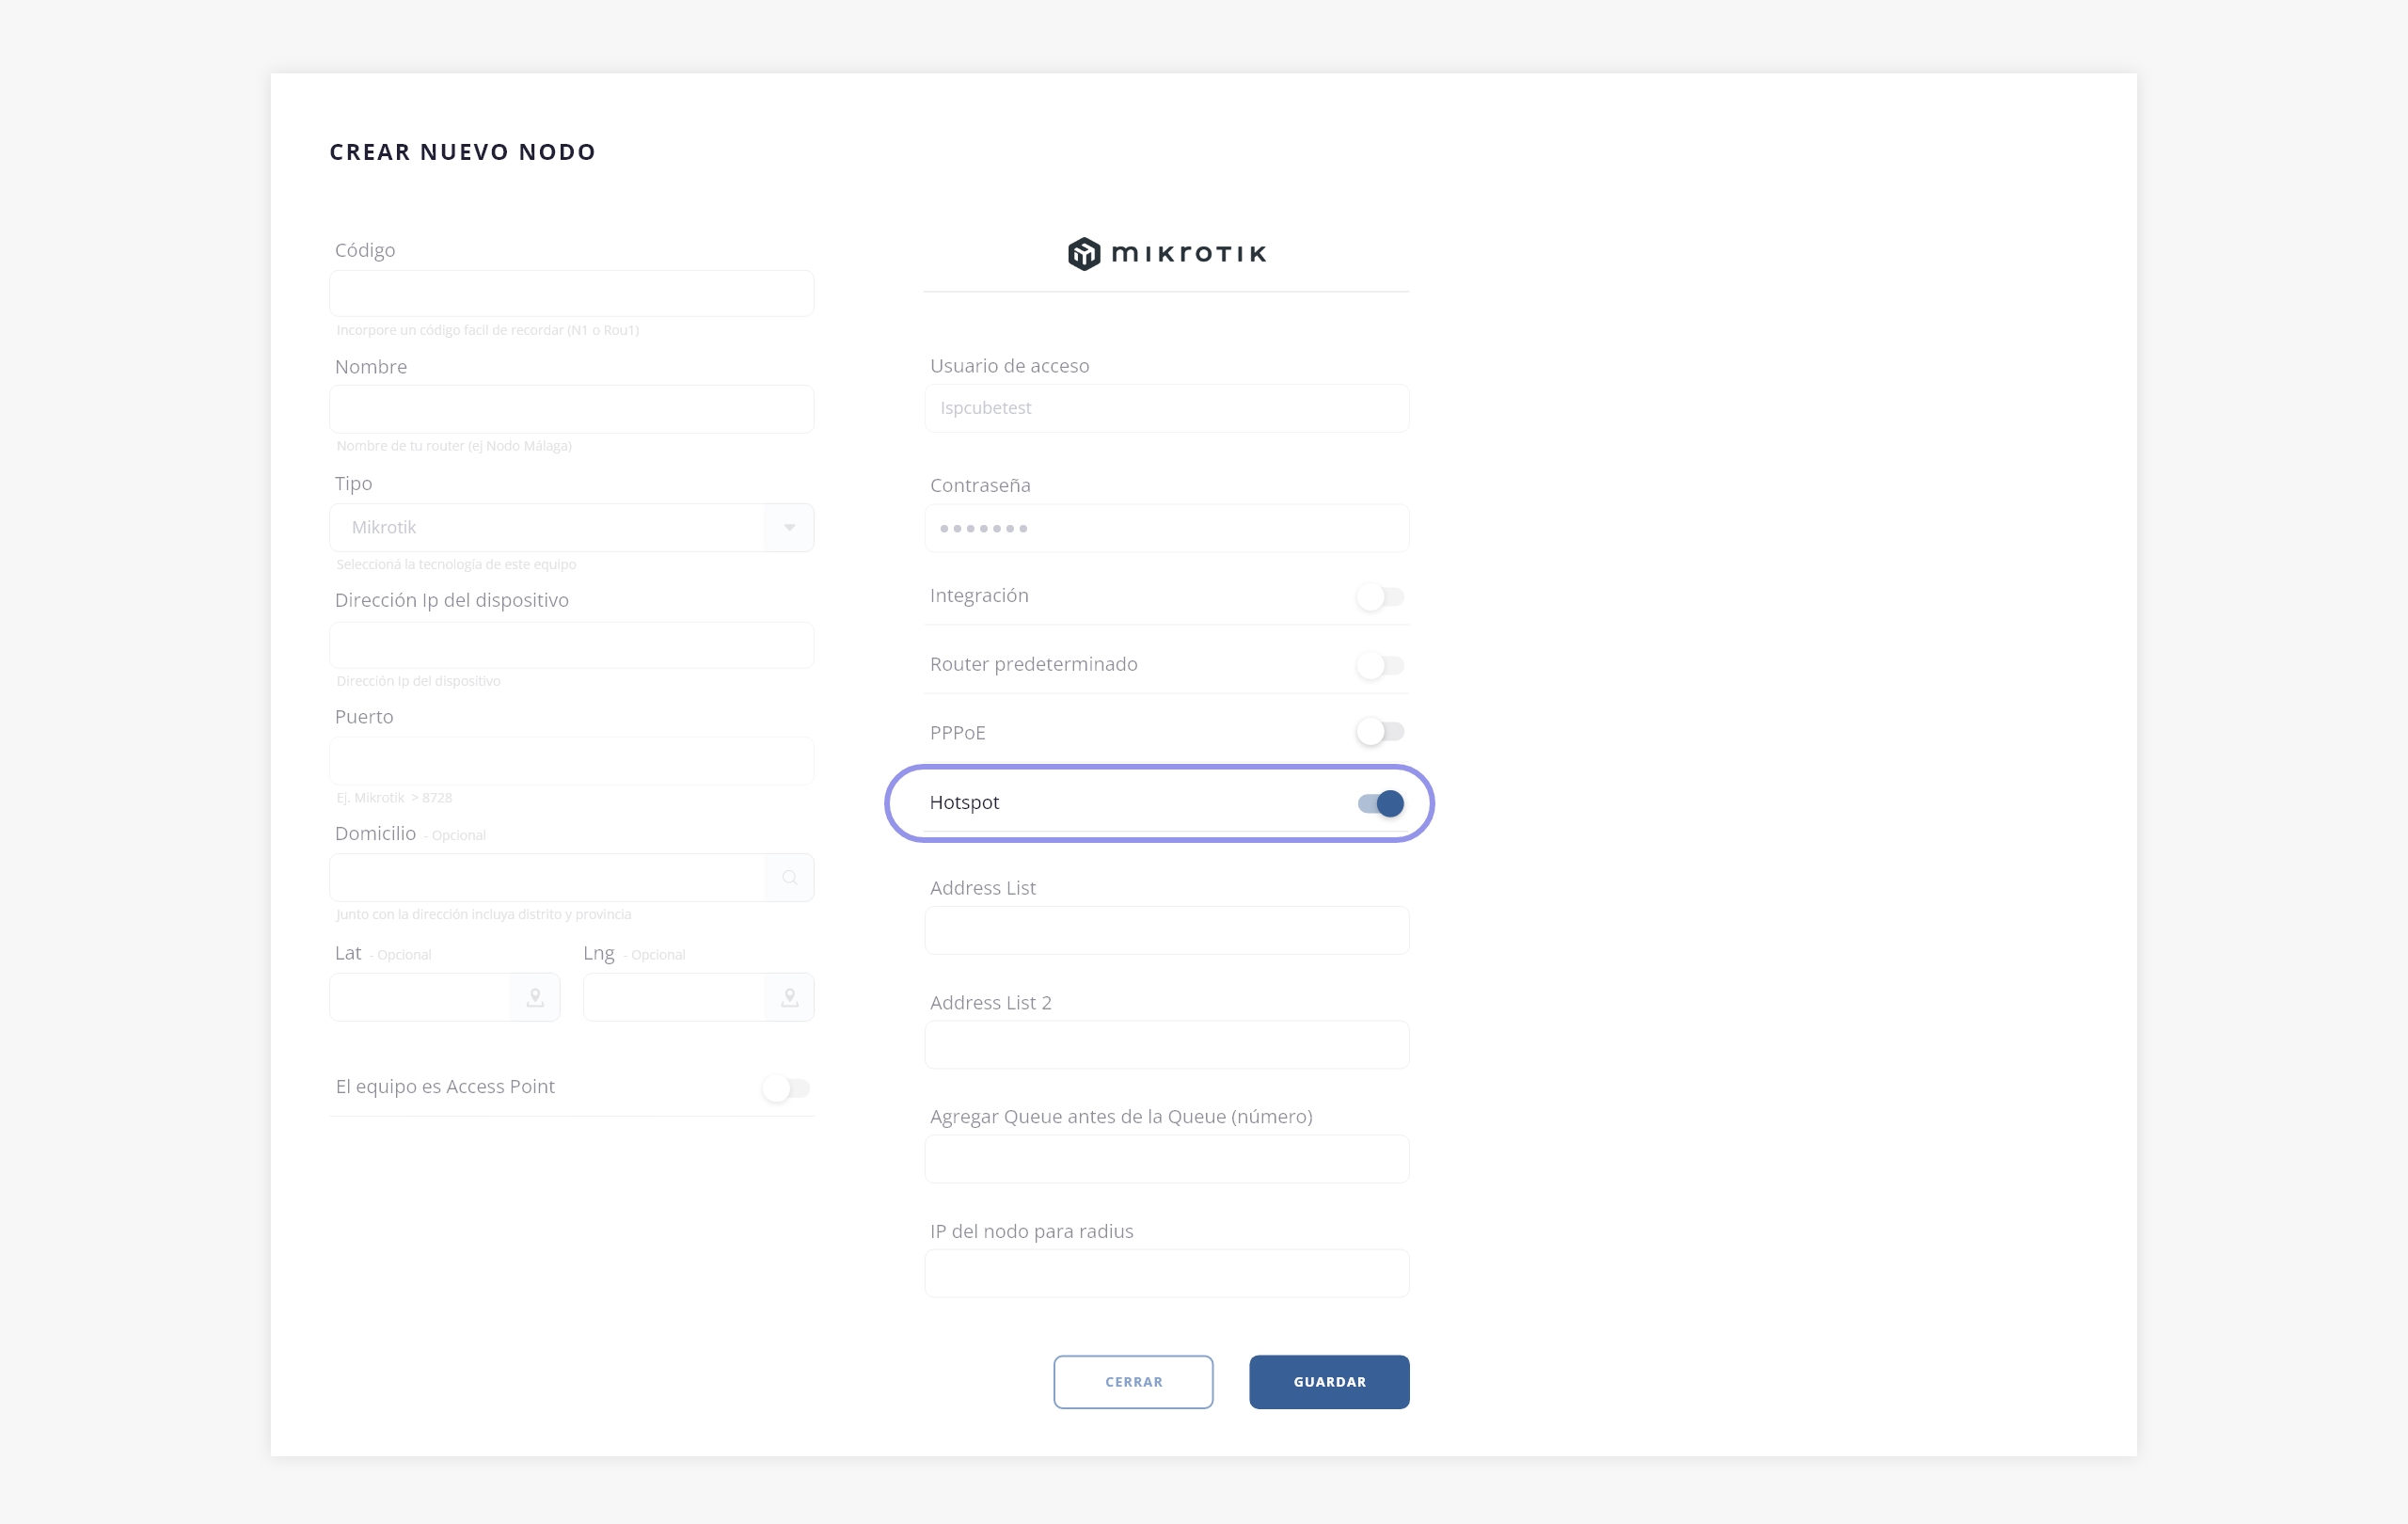Click the Lng location pin icon
Image resolution: width=2408 pixels, height=1524 pixels.
(789, 997)
